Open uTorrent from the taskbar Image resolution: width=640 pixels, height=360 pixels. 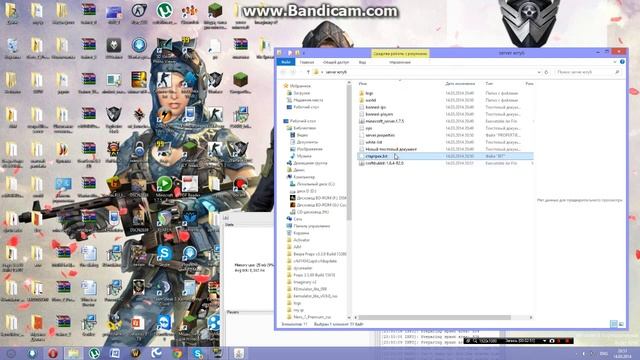click(95, 353)
